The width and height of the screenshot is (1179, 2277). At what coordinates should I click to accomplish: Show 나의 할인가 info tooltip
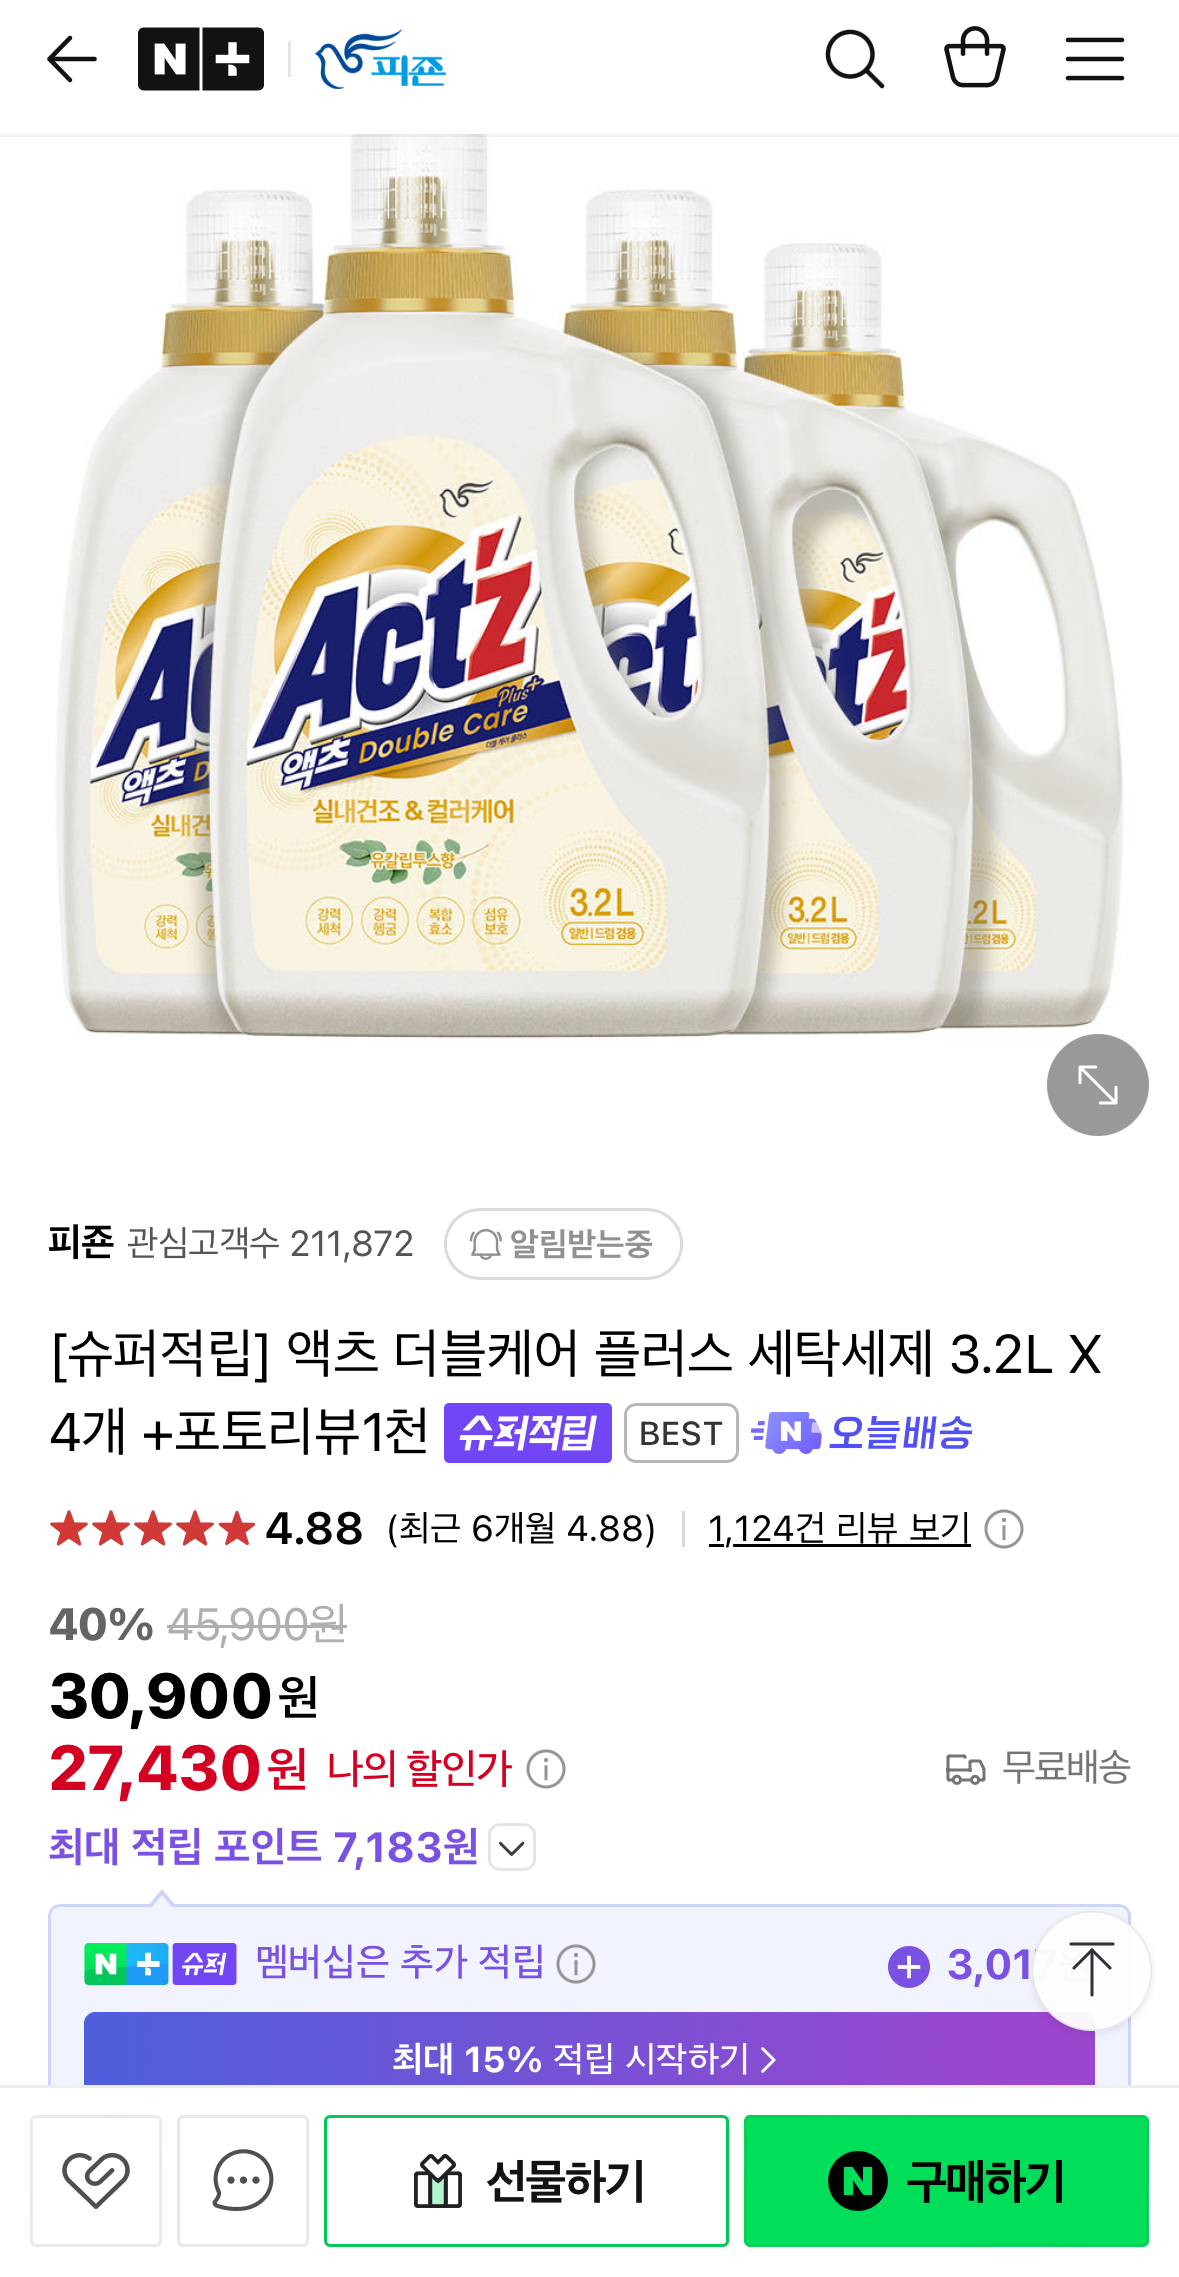tap(546, 1769)
